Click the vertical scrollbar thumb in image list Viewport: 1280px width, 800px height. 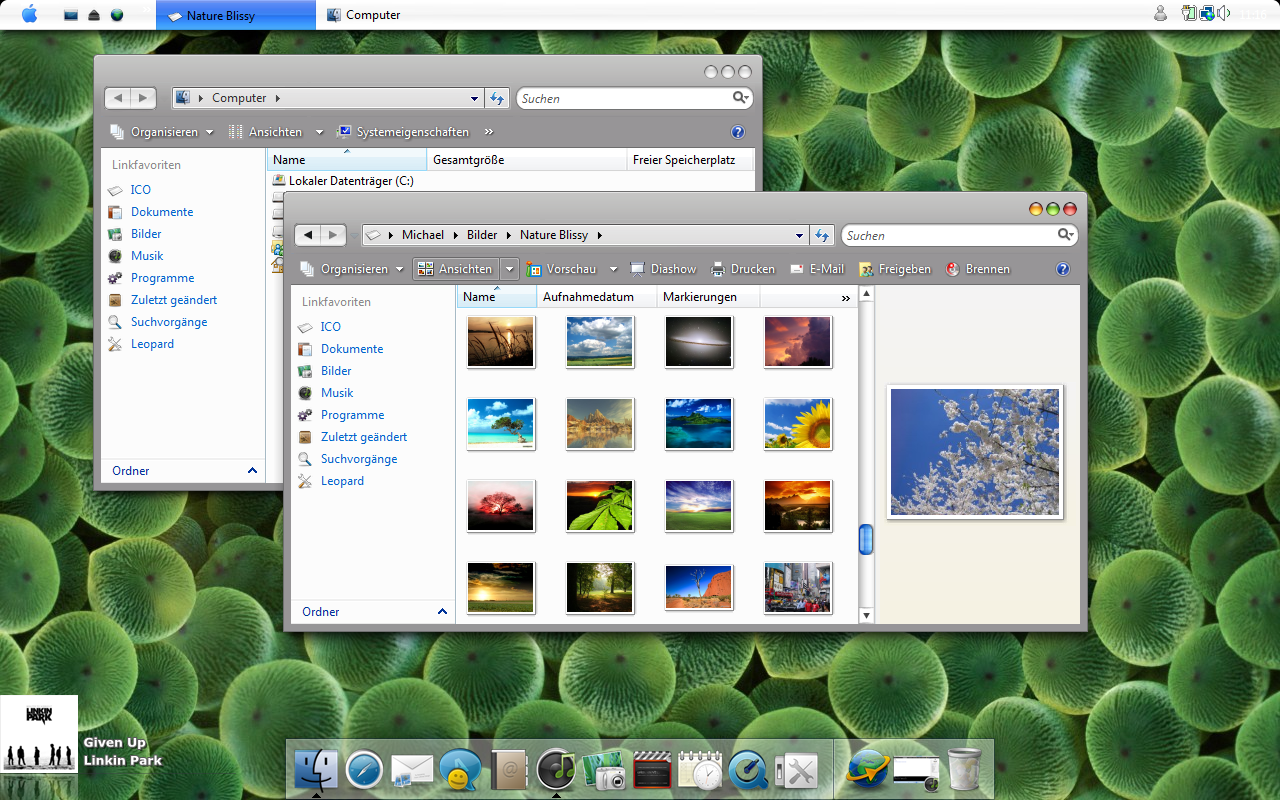(x=866, y=539)
